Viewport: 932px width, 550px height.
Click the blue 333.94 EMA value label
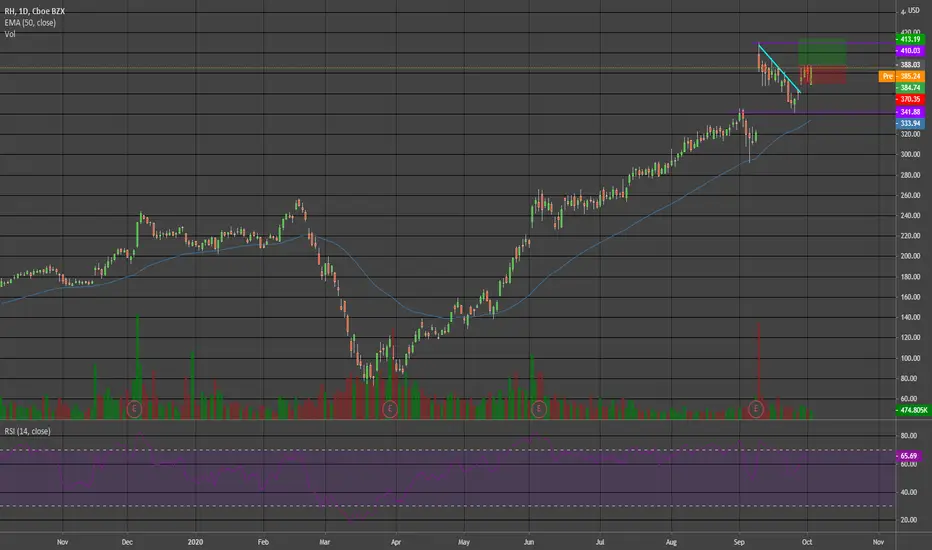[x=910, y=124]
